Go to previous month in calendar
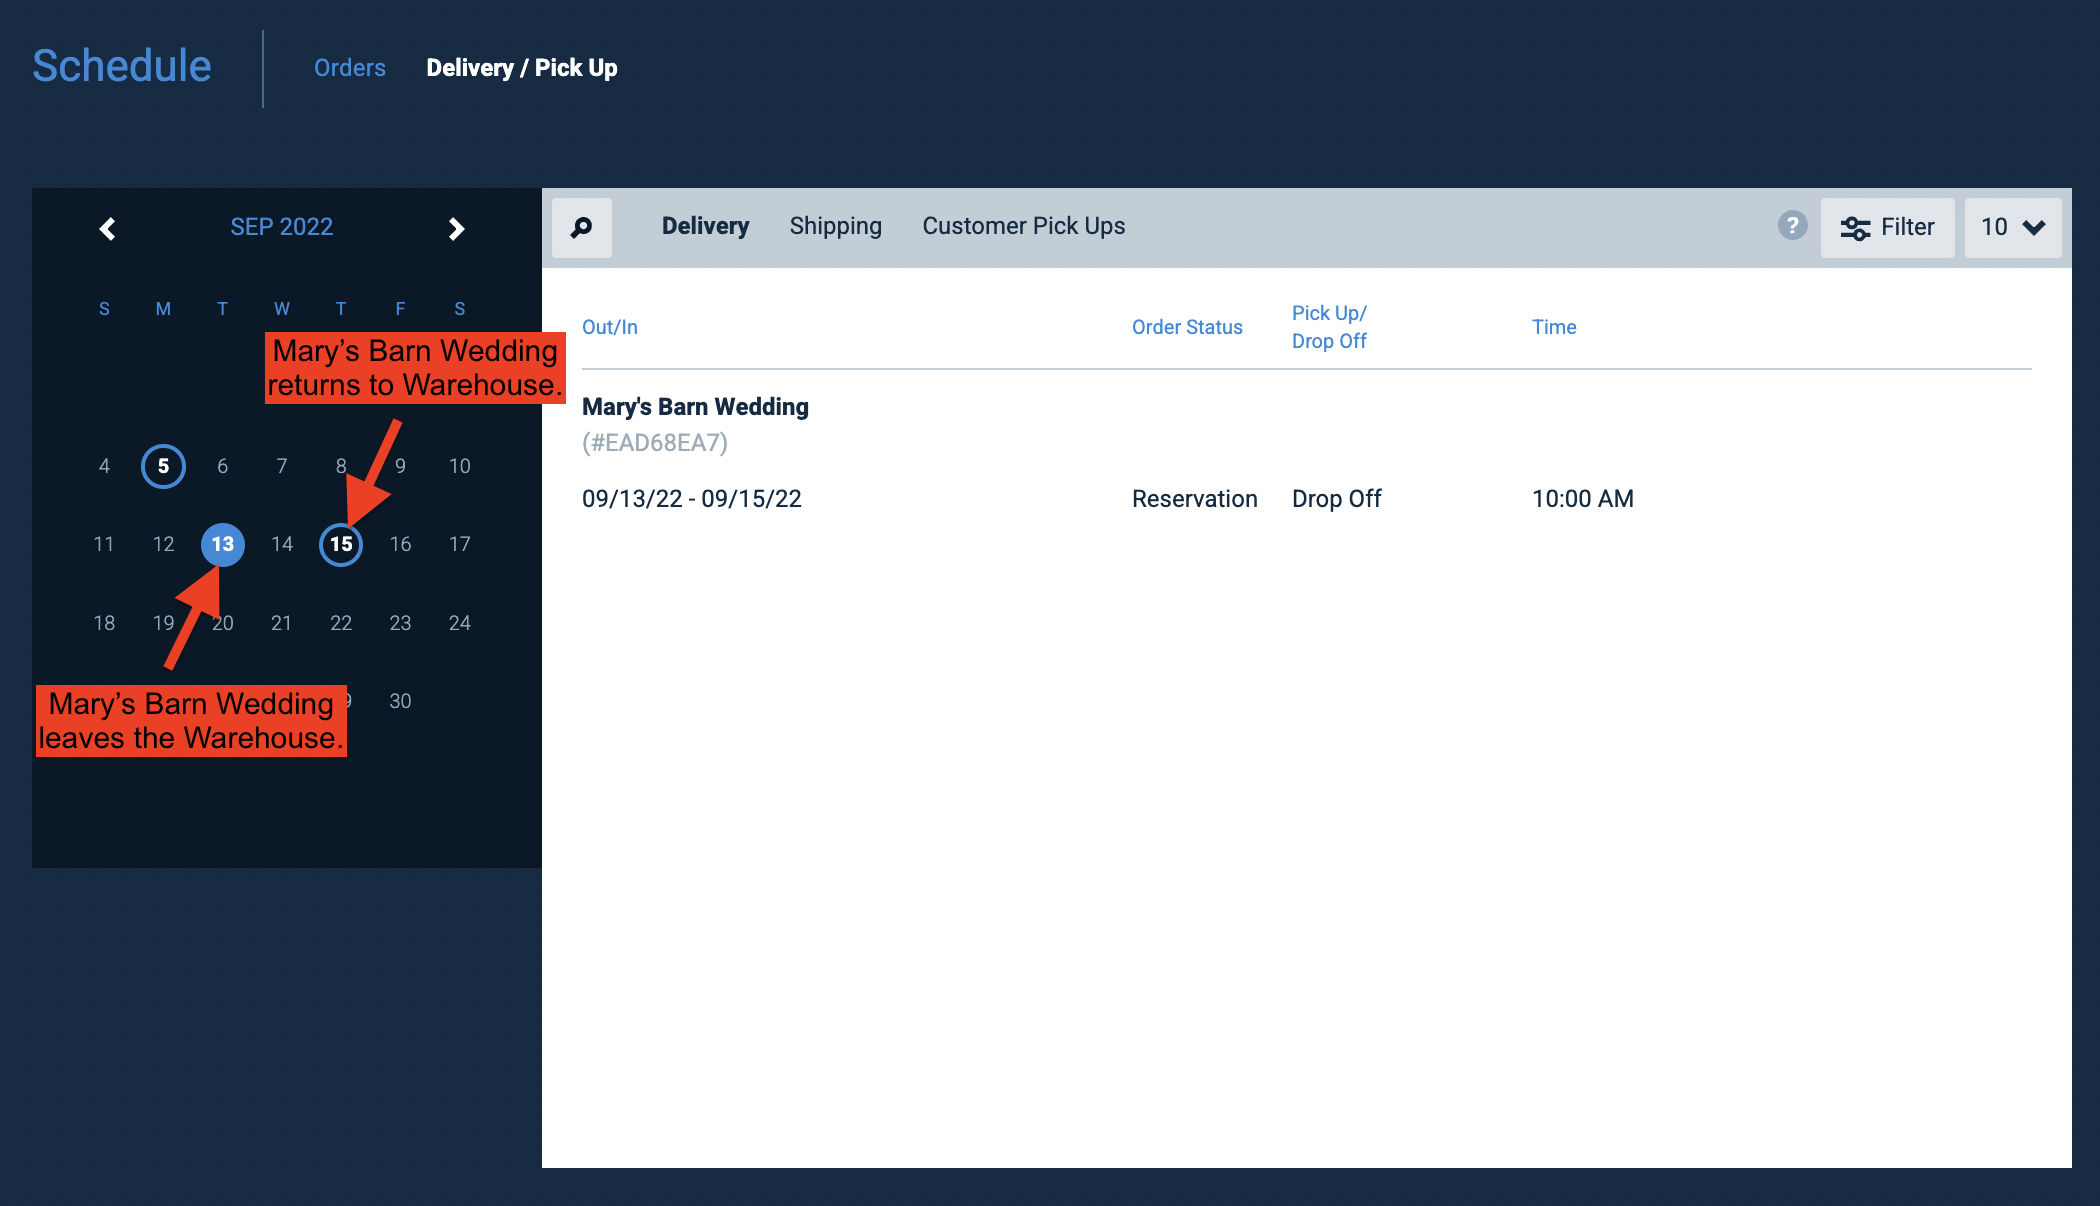This screenshot has width=2100, height=1206. click(x=108, y=229)
